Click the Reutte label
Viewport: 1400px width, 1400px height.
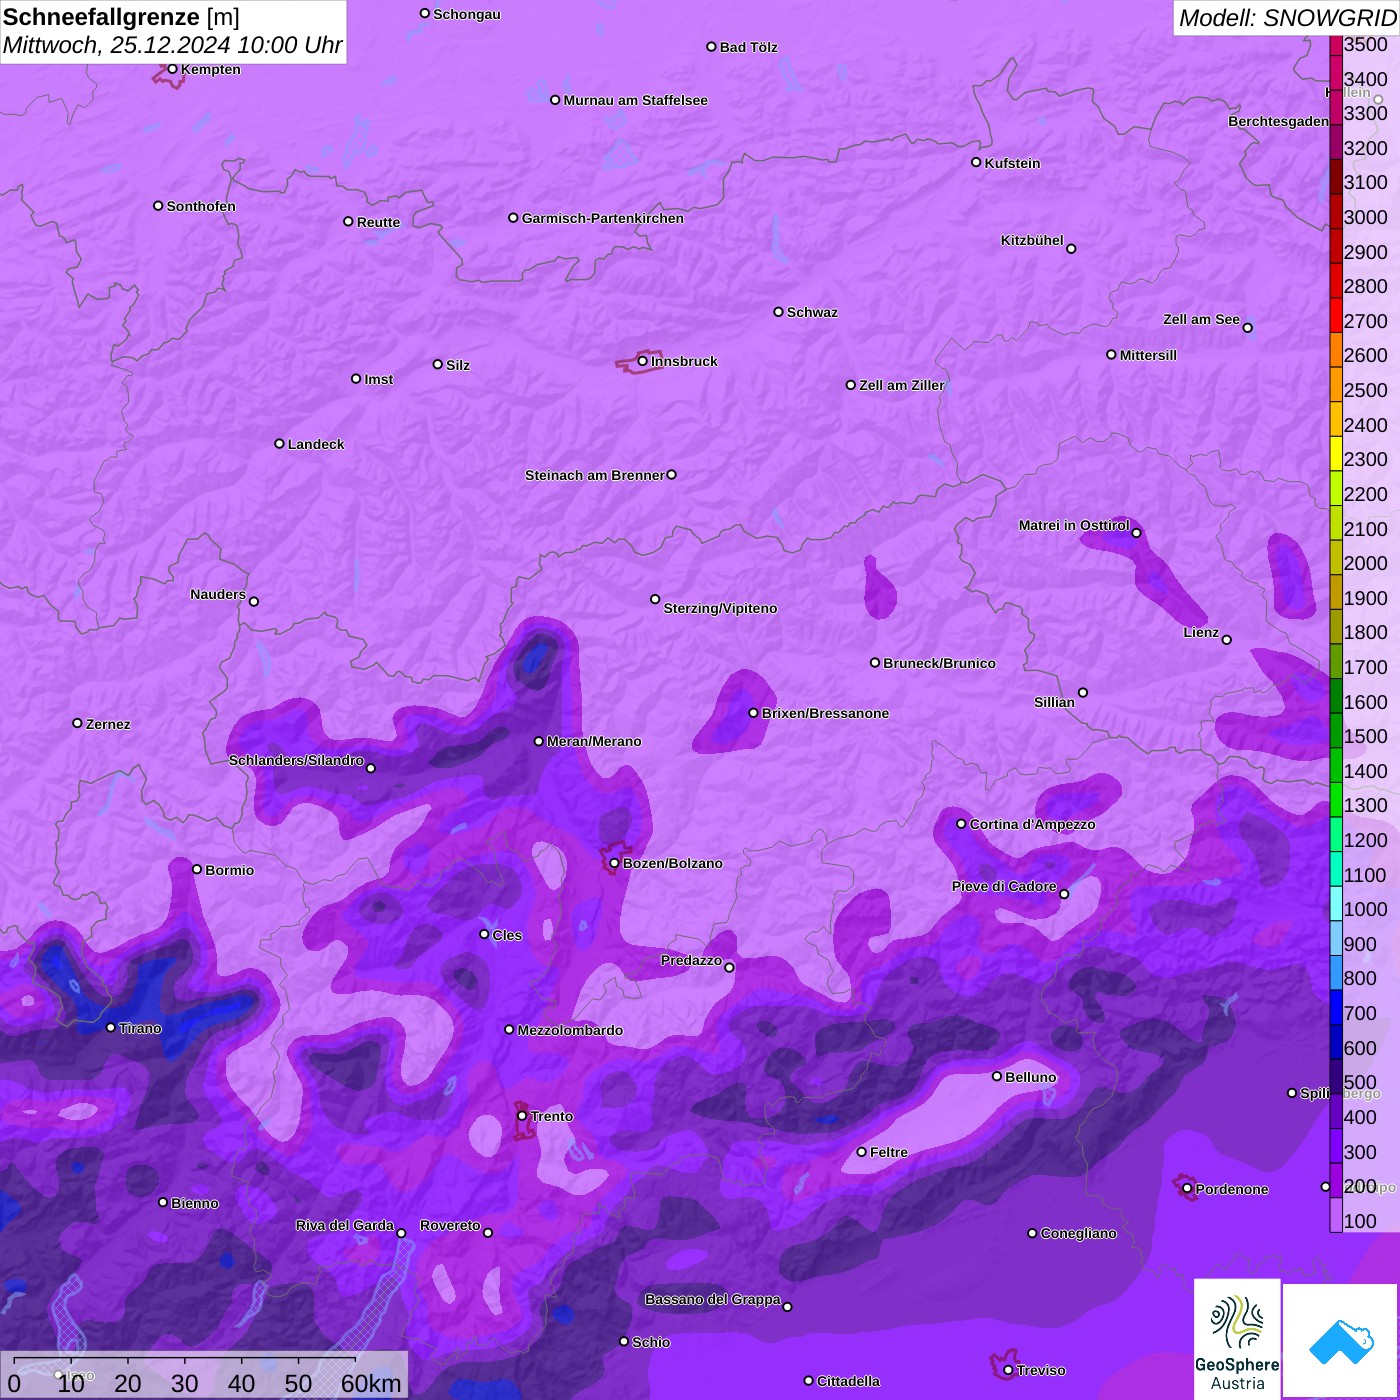point(379,222)
